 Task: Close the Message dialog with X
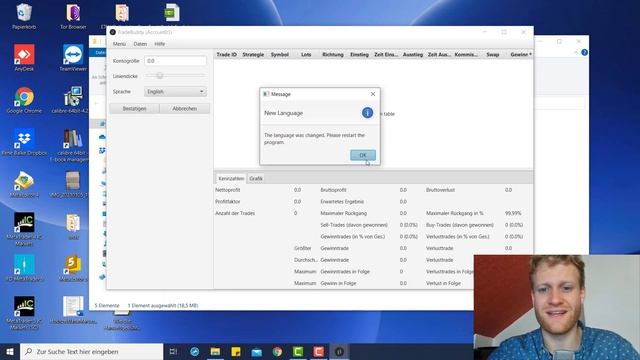tap(373, 94)
